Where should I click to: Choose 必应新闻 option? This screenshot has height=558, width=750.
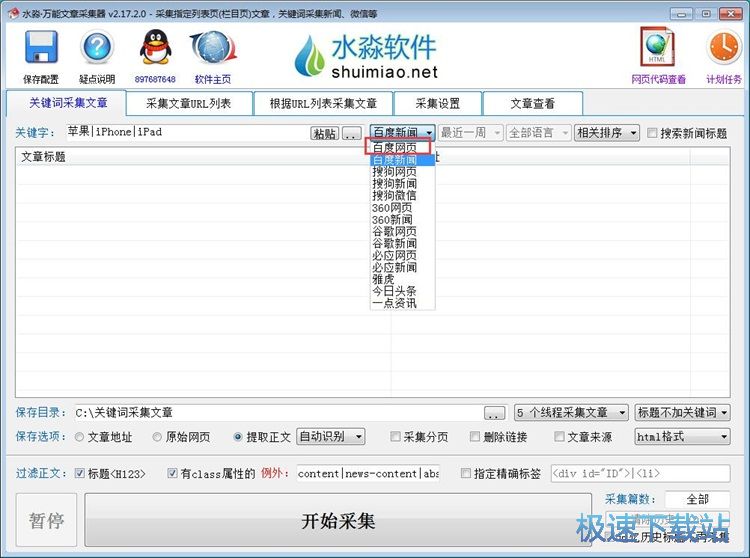point(403,268)
